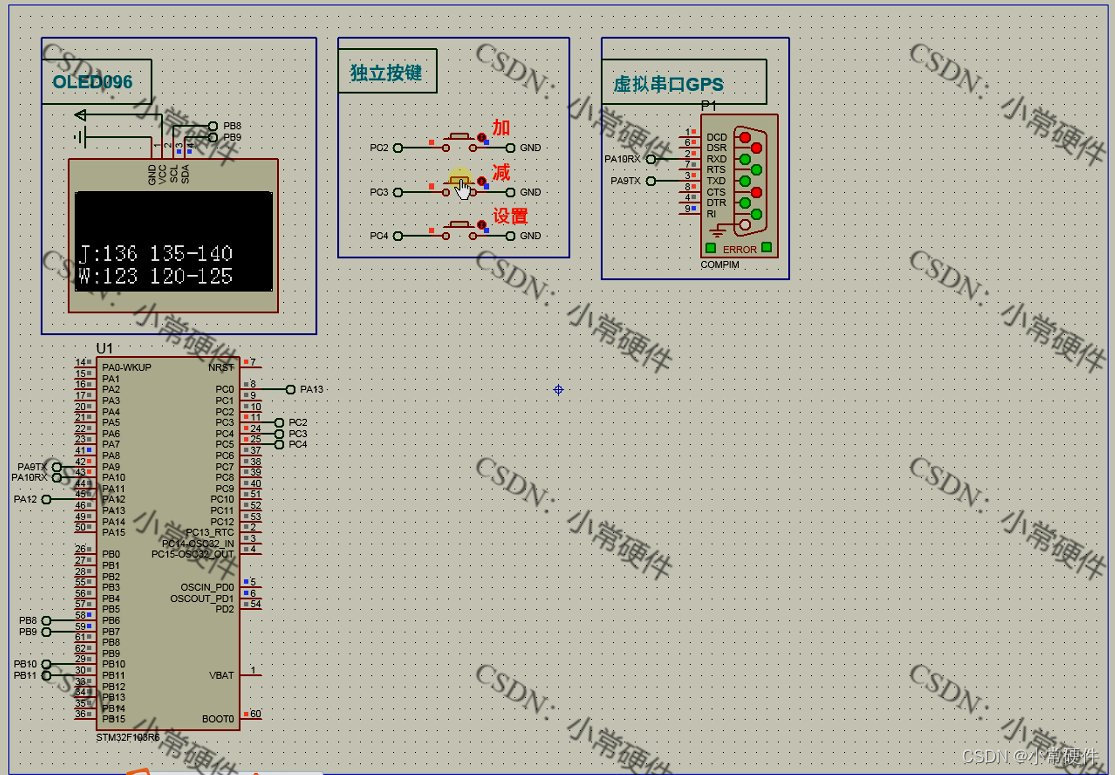Click the PC2 terminal in the button section

(398, 148)
